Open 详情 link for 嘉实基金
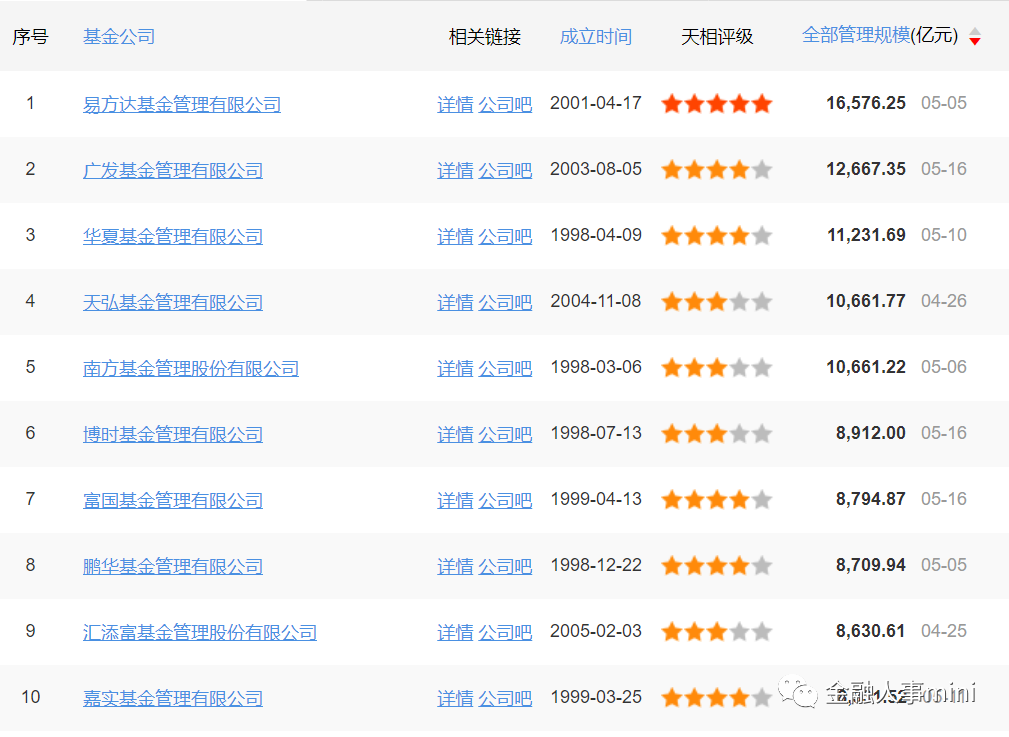This screenshot has height=737, width=1009. coord(455,698)
